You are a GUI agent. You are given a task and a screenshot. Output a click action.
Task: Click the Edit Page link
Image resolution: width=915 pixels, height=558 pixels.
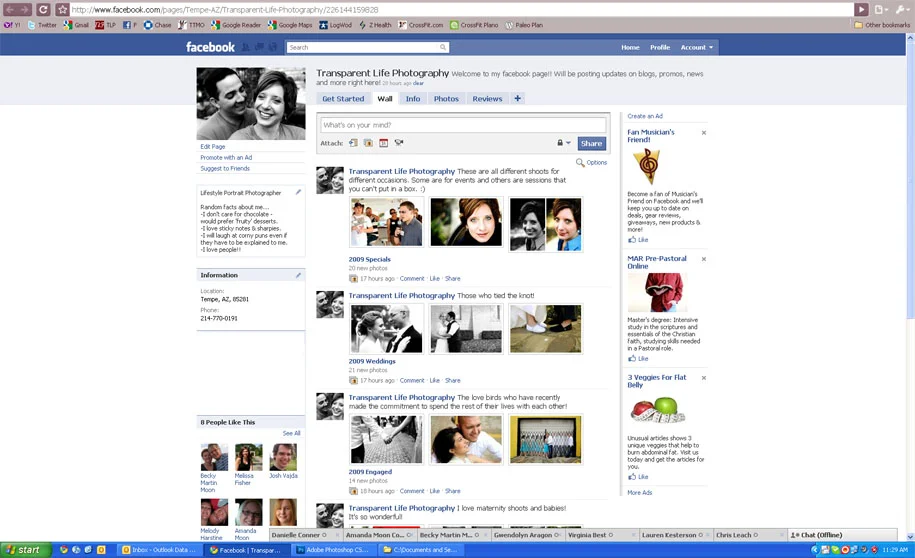(x=212, y=147)
